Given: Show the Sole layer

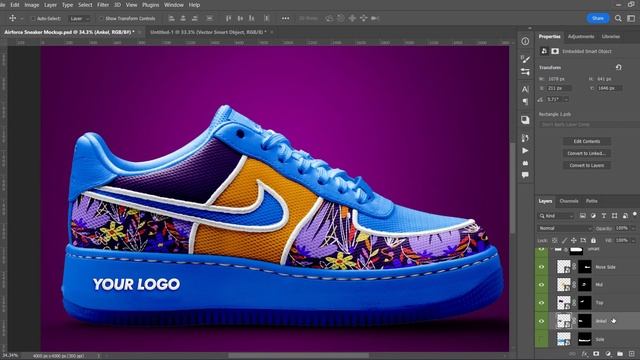Looking at the screenshot, I should [x=542, y=339].
